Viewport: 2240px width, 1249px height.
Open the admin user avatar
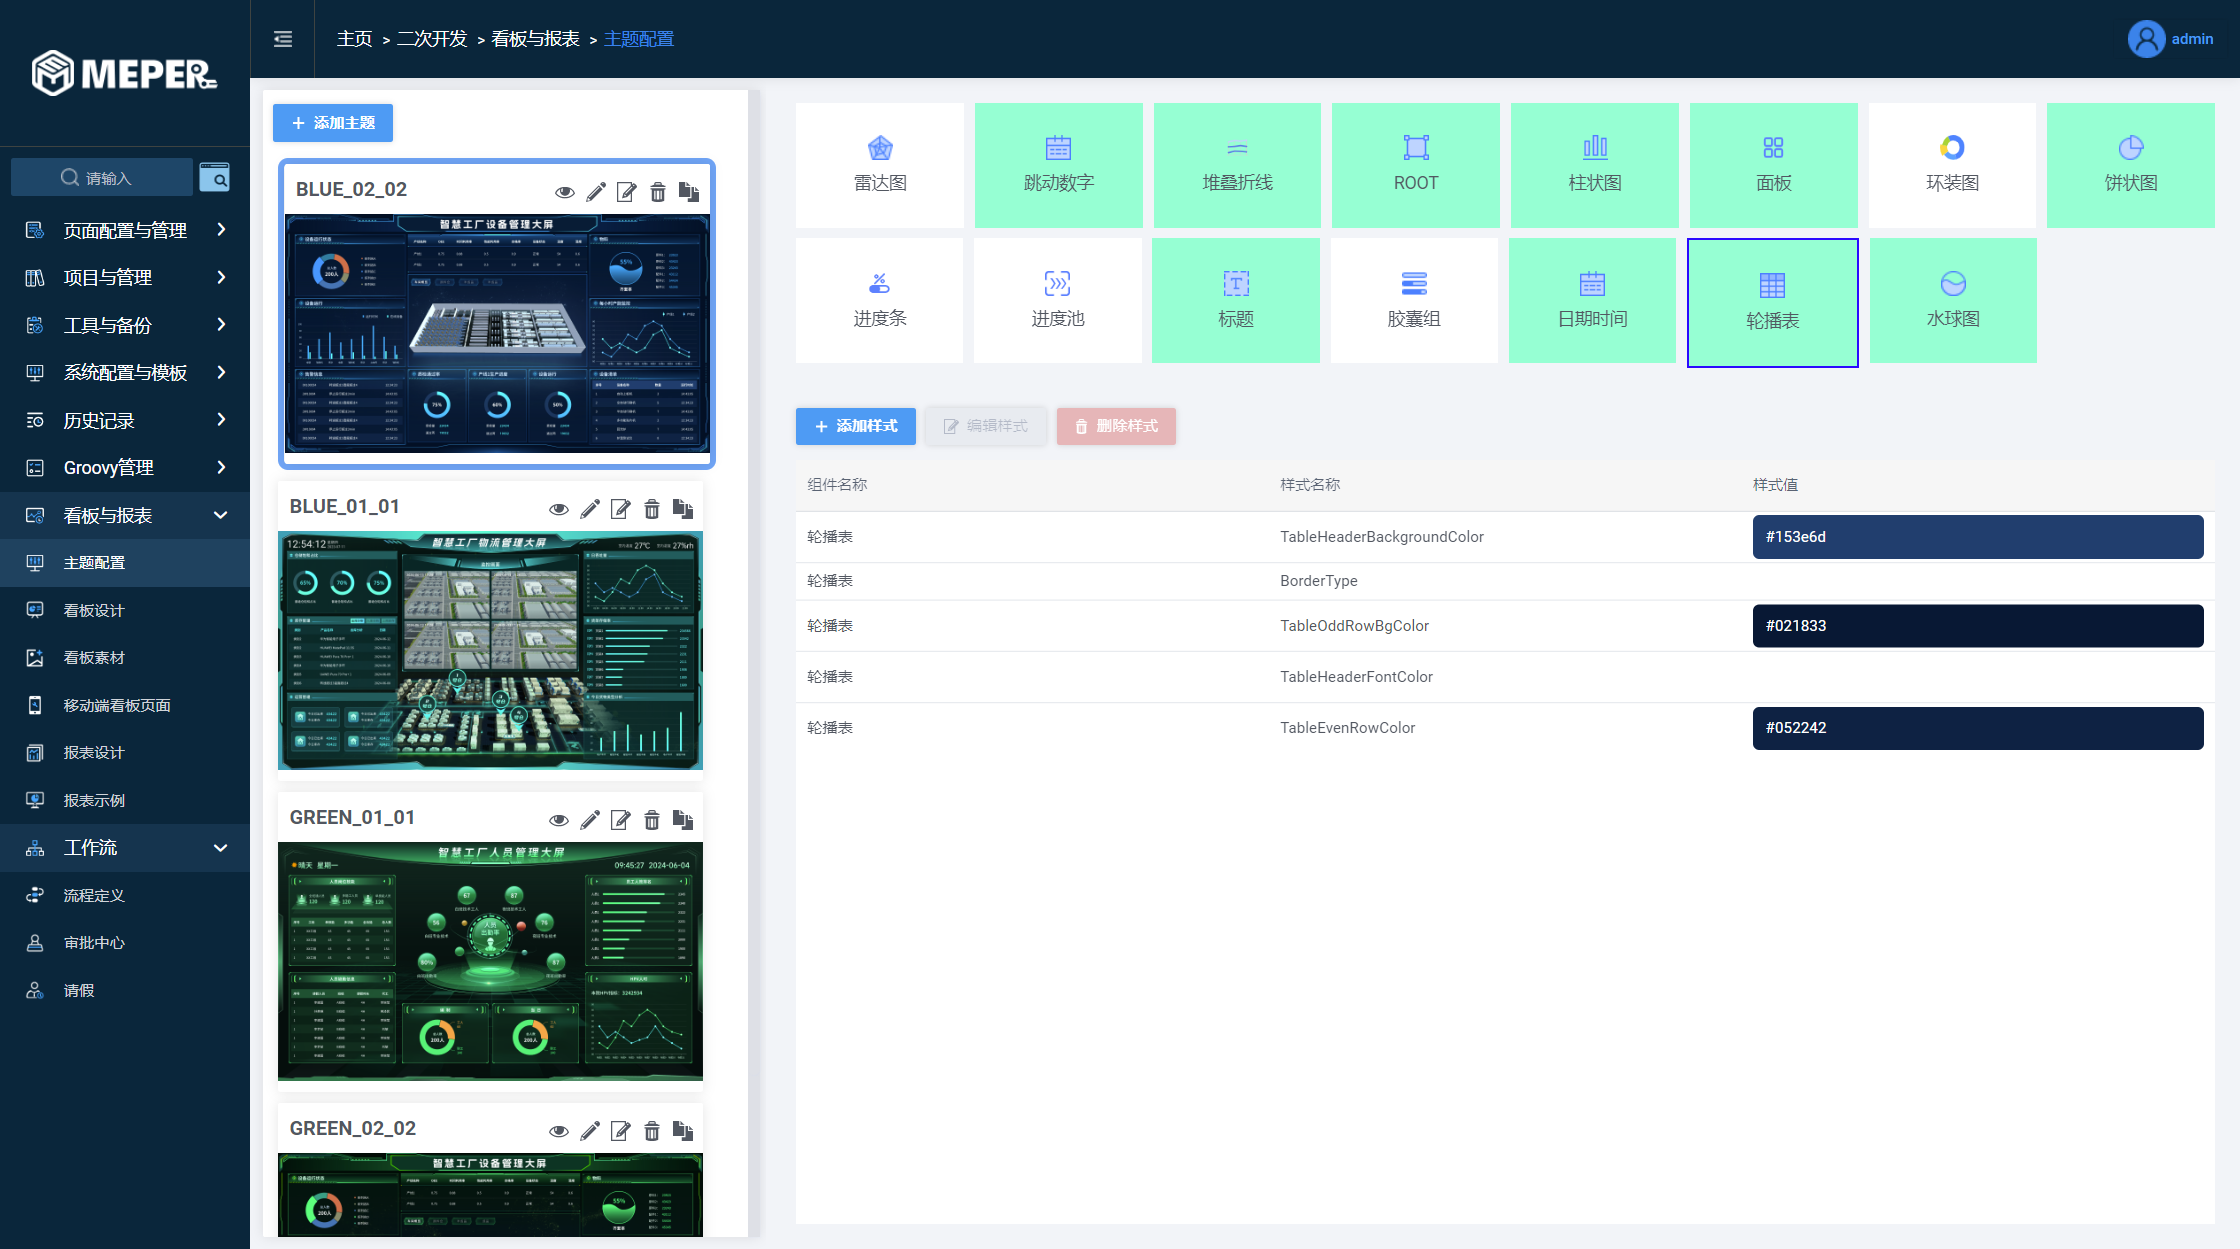pyautogui.click(x=2146, y=39)
